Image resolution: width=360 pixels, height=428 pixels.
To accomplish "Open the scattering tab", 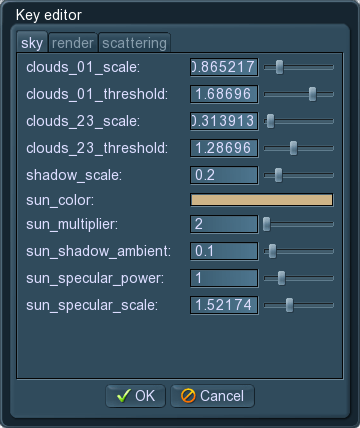I will pyautogui.click(x=134, y=43).
